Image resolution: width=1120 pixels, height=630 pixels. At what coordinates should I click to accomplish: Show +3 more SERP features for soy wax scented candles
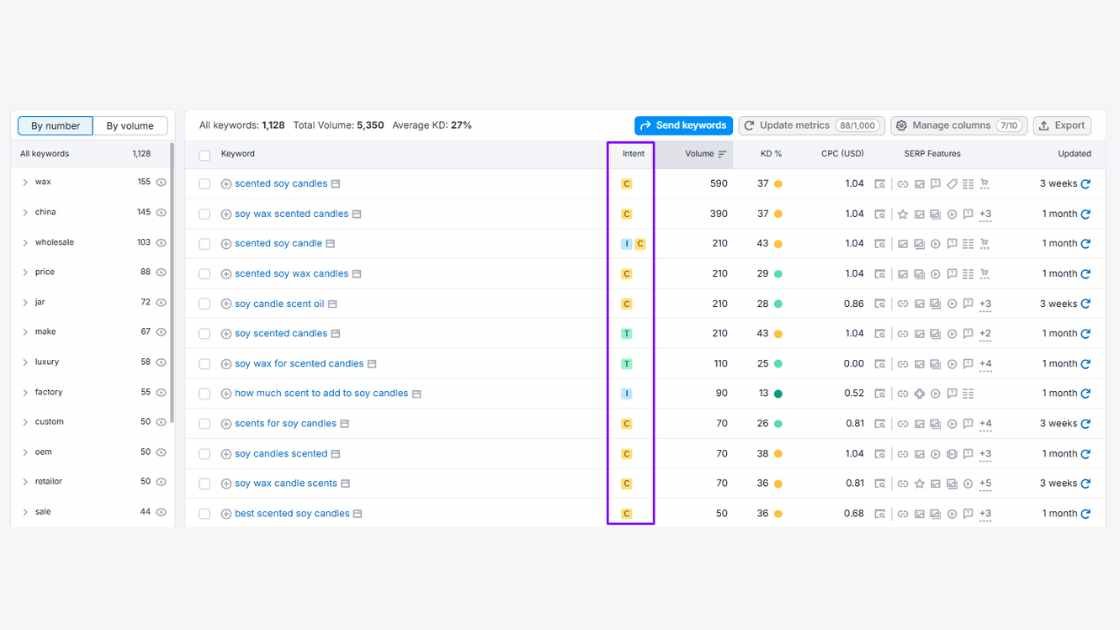tap(985, 214)
